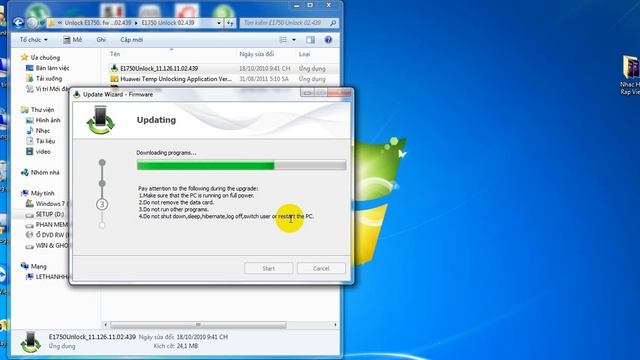Click the Start button in Update Wizard
The image size is (640, 360).
pyautogui.click(x=269, y=268)
